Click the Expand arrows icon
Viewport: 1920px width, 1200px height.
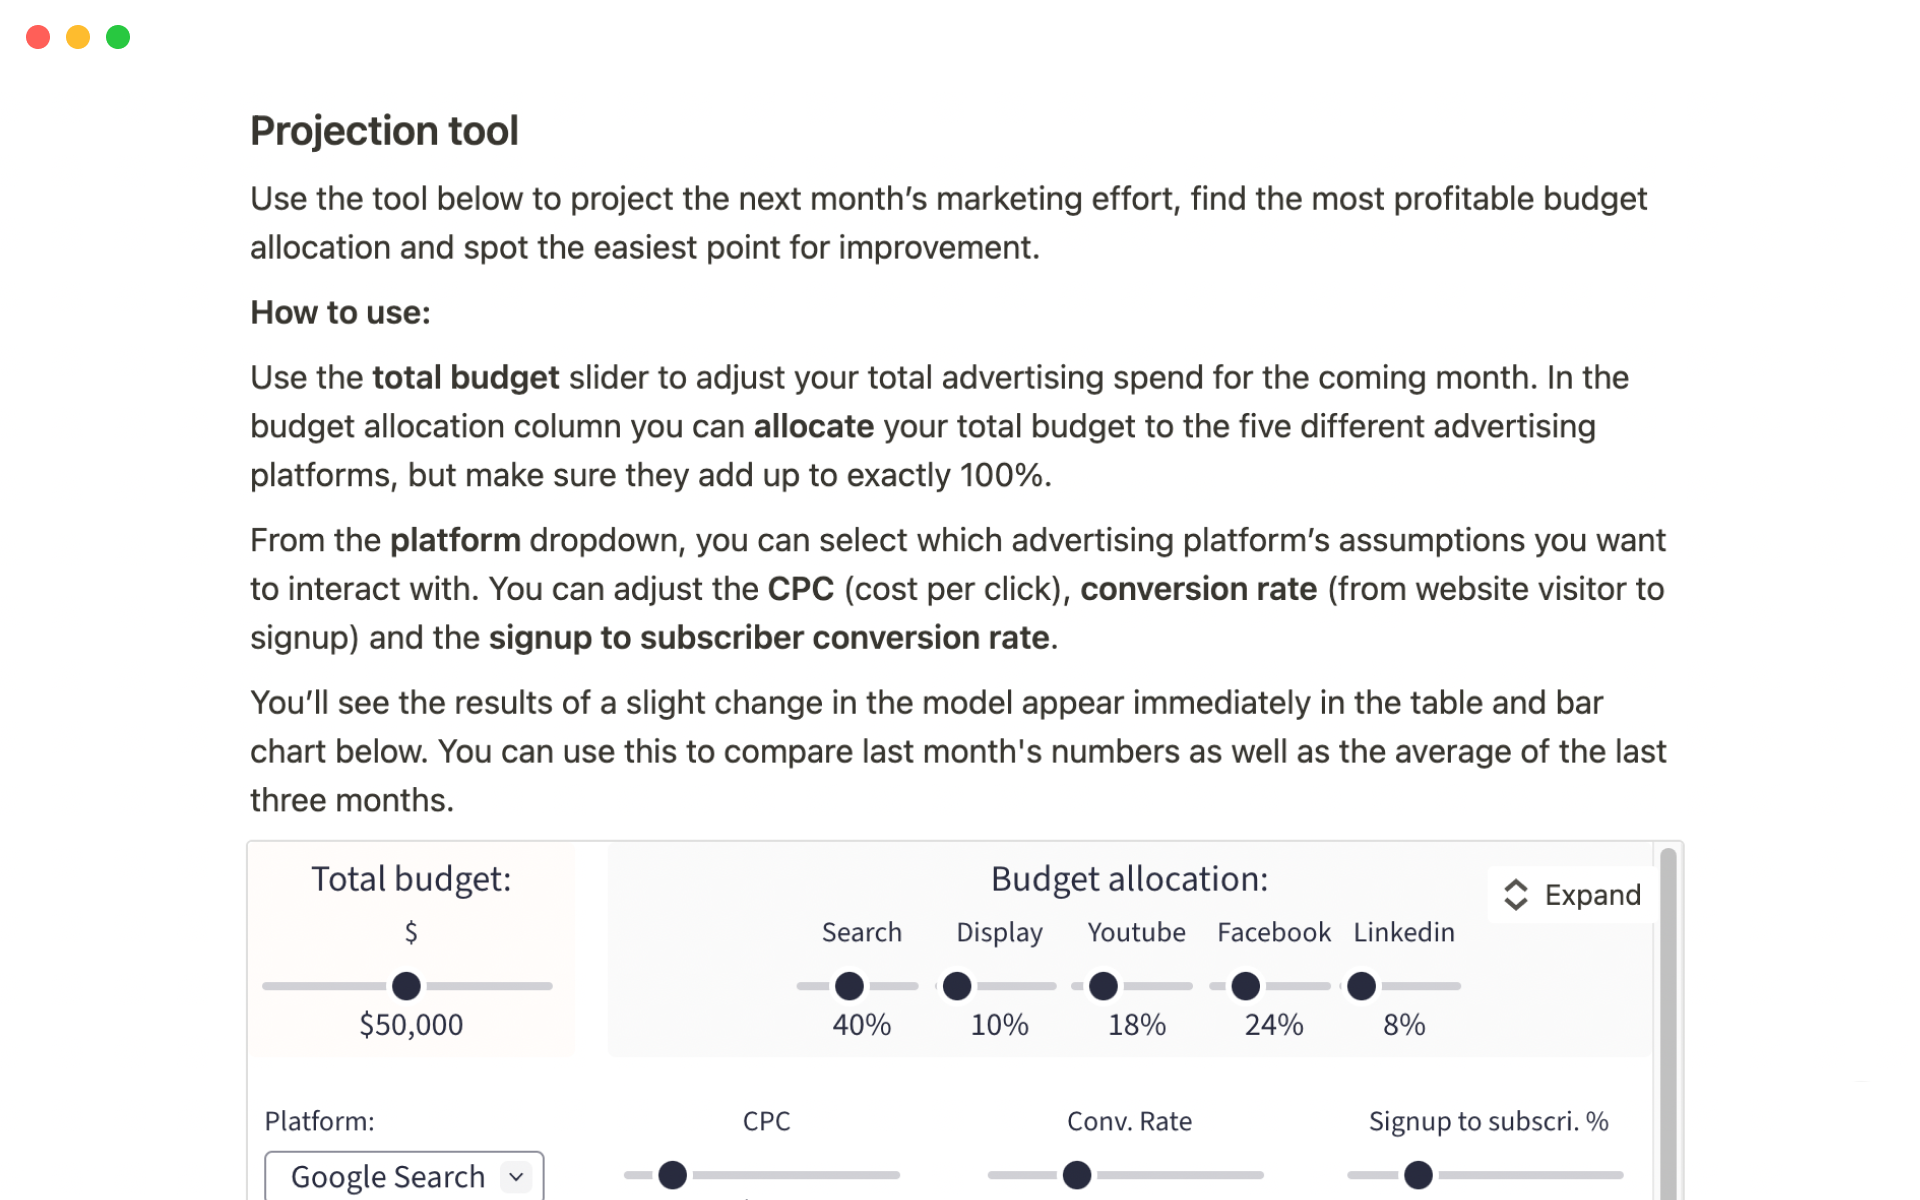pyautogui.click(x=1515, y=894)
